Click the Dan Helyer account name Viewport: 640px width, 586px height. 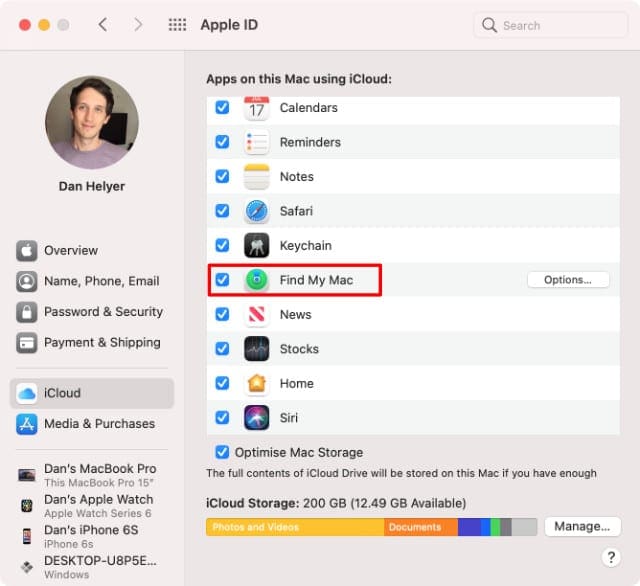pyautogui.click(x=92, y=186)
